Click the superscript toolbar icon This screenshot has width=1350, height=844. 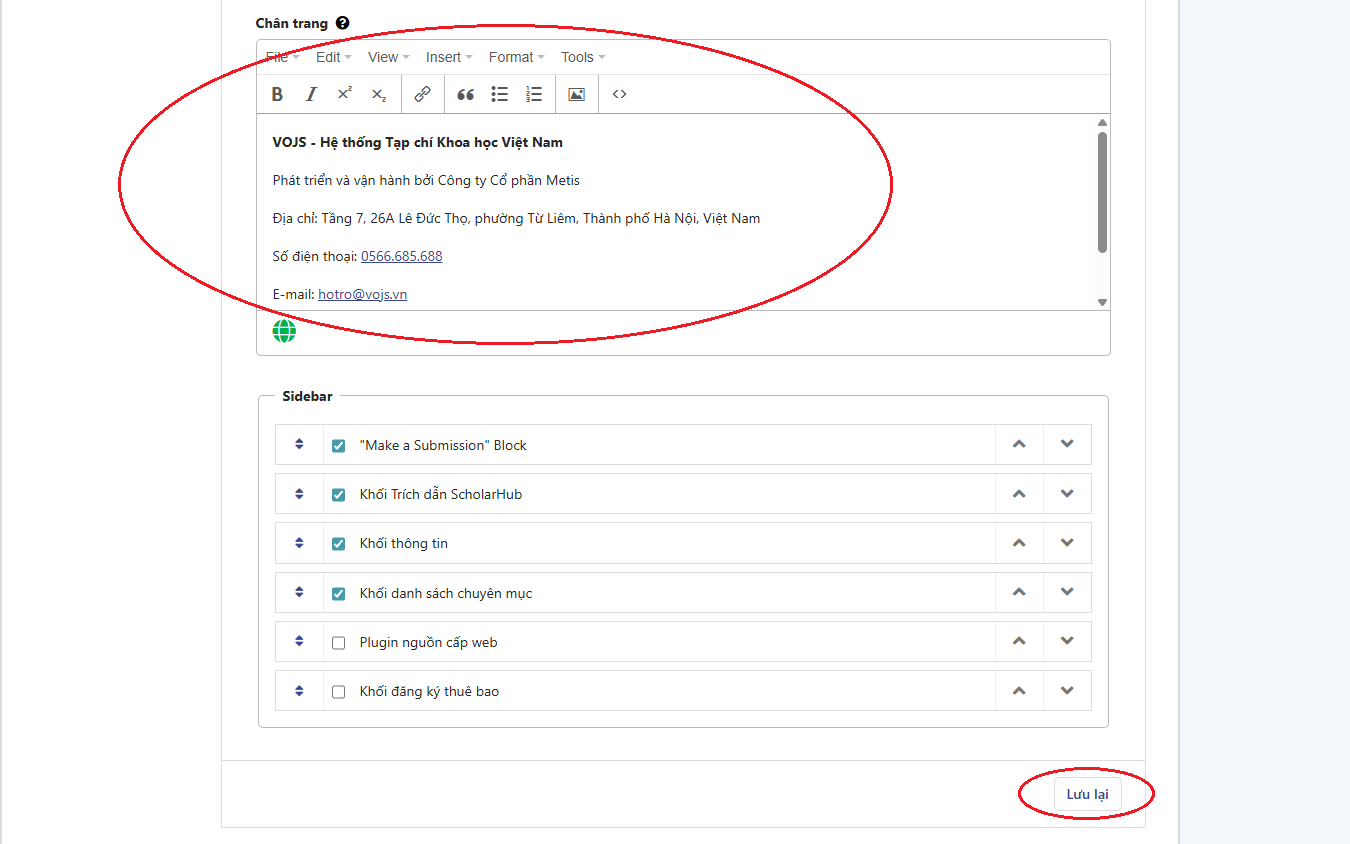click(x=345, y=94)
